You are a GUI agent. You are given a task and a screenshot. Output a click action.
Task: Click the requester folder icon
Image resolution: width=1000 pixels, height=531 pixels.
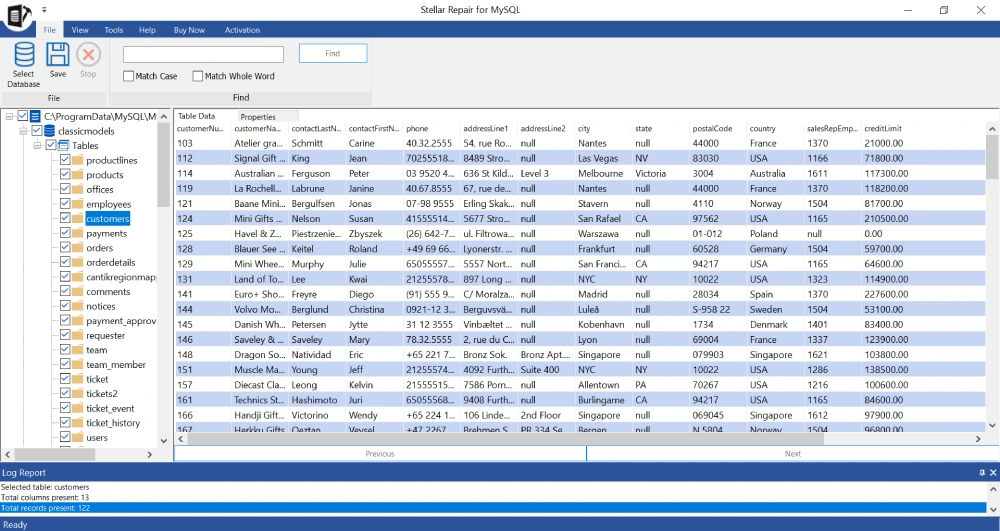[x=78, y=335]
